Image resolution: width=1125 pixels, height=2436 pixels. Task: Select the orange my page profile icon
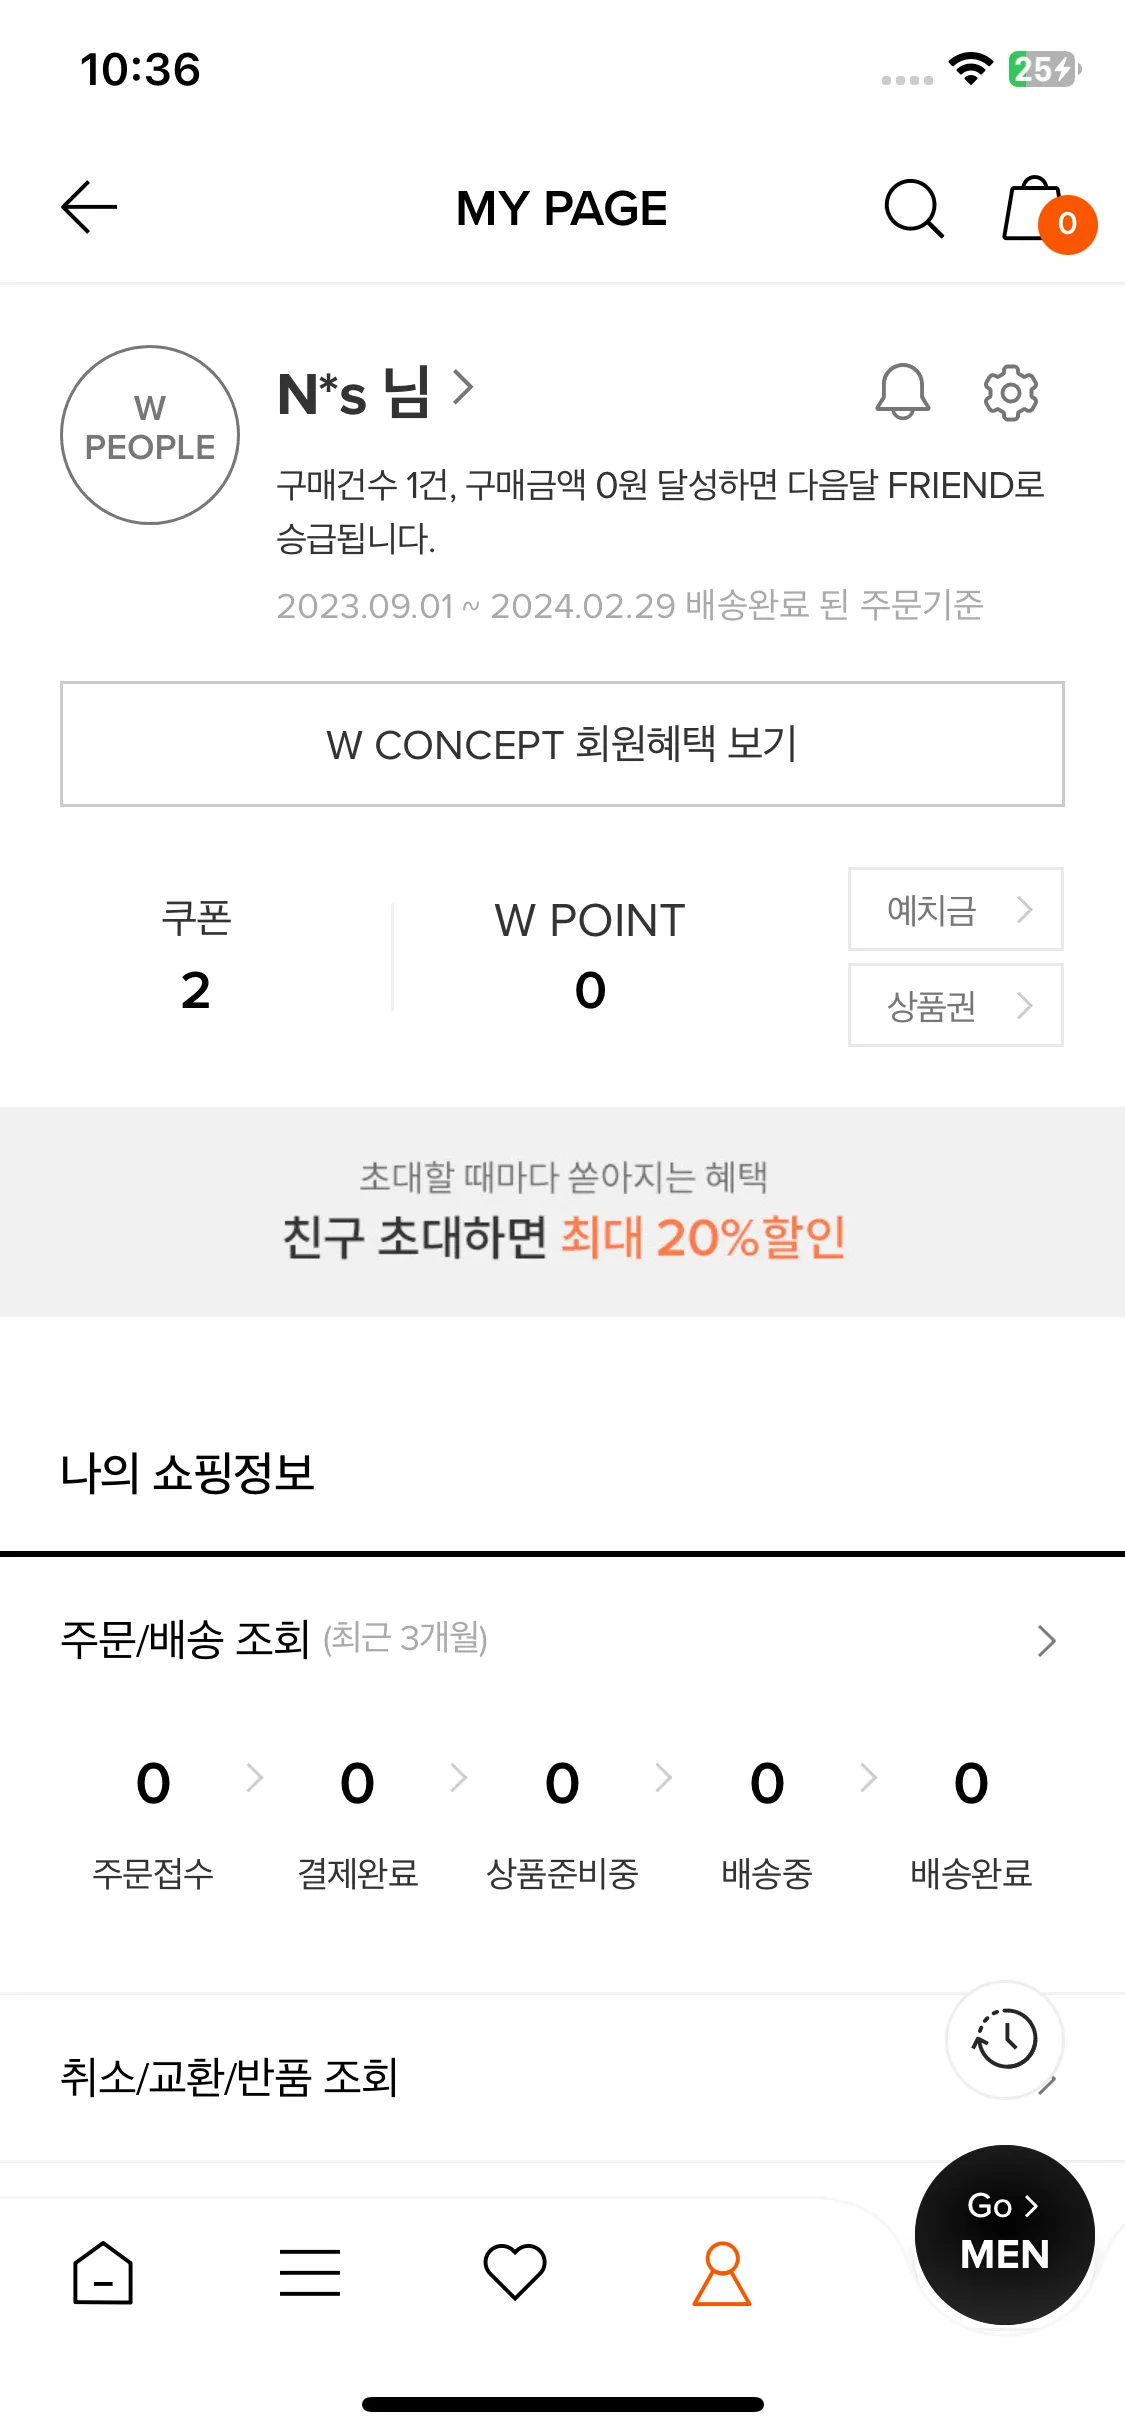[x=722, y=2273]
